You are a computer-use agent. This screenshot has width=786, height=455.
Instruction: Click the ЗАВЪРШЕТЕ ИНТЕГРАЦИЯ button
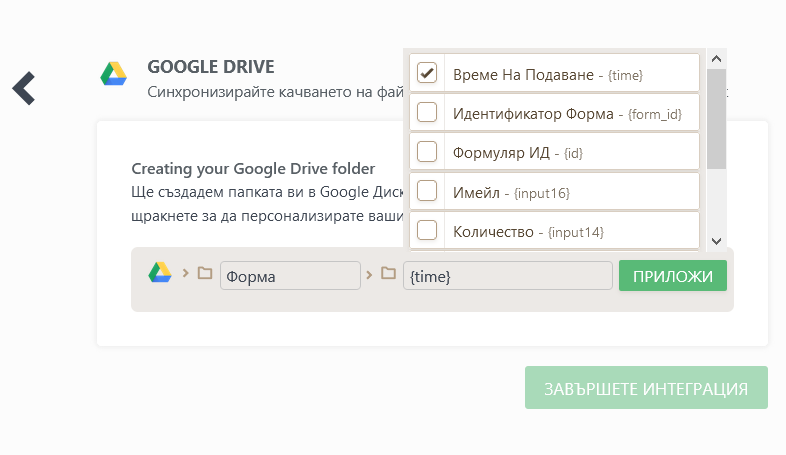[x=646, y=388]
